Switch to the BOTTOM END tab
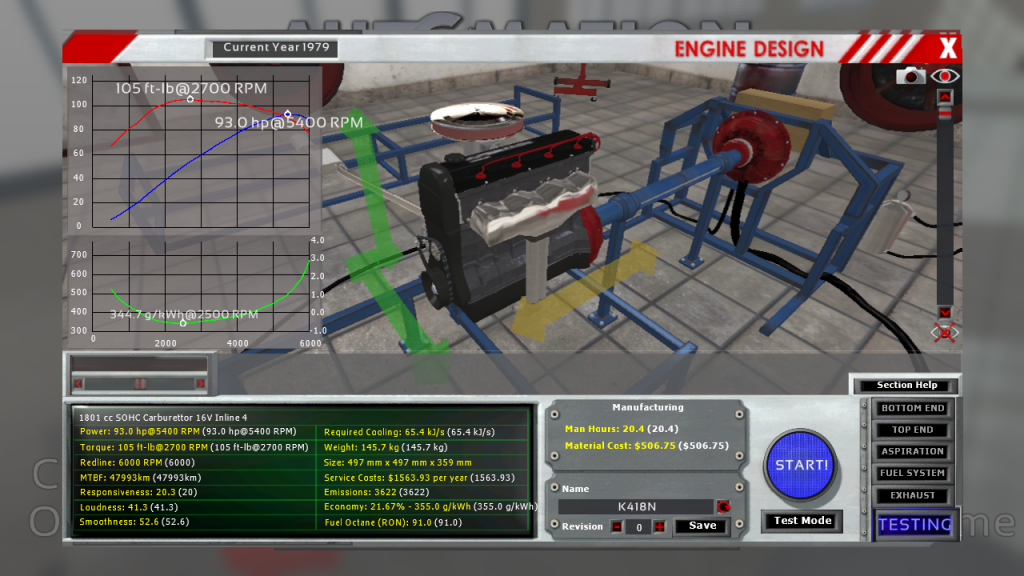The image size is (1024, 576). pyautogui.click(x=912, y=408)
